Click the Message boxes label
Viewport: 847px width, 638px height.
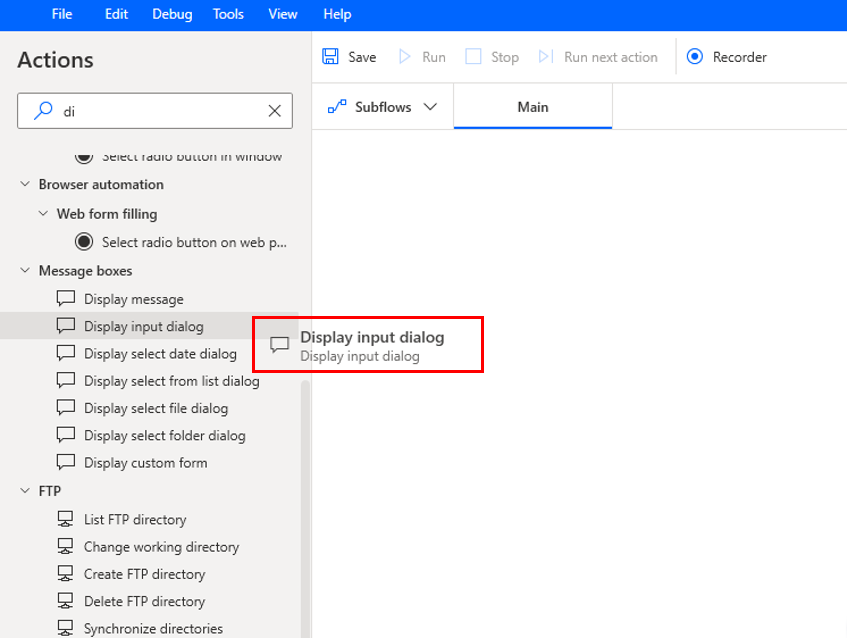click(x=85, y=271)
